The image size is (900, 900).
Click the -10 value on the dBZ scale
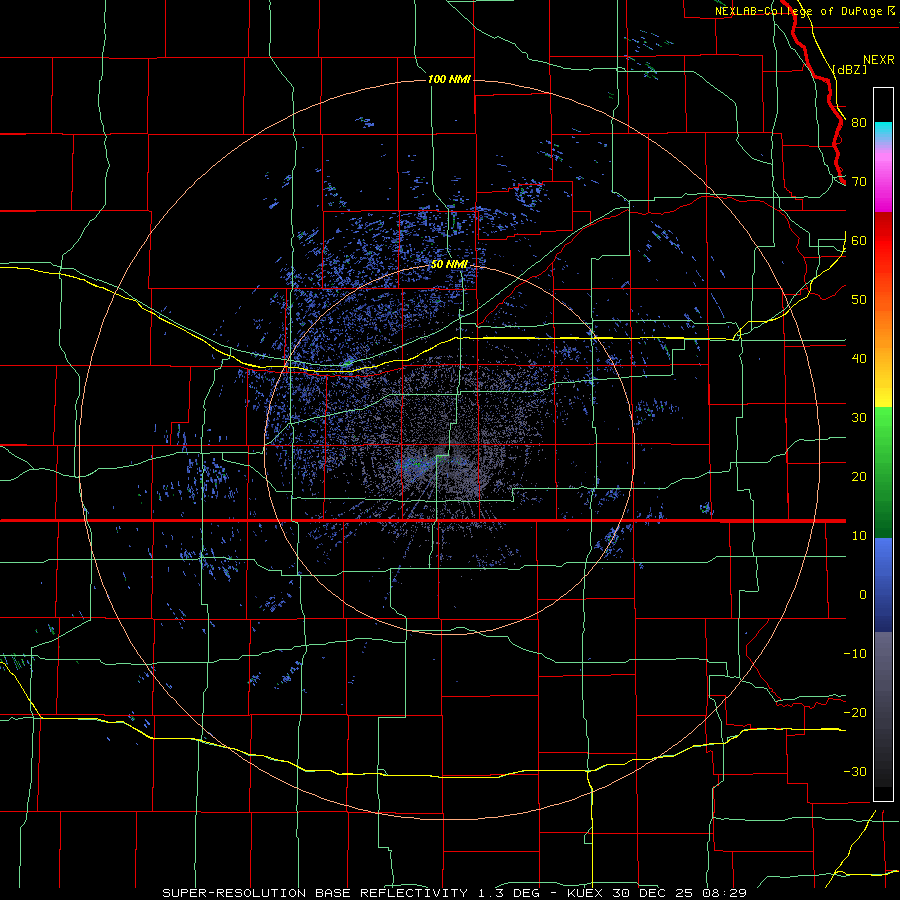(855, 654)
